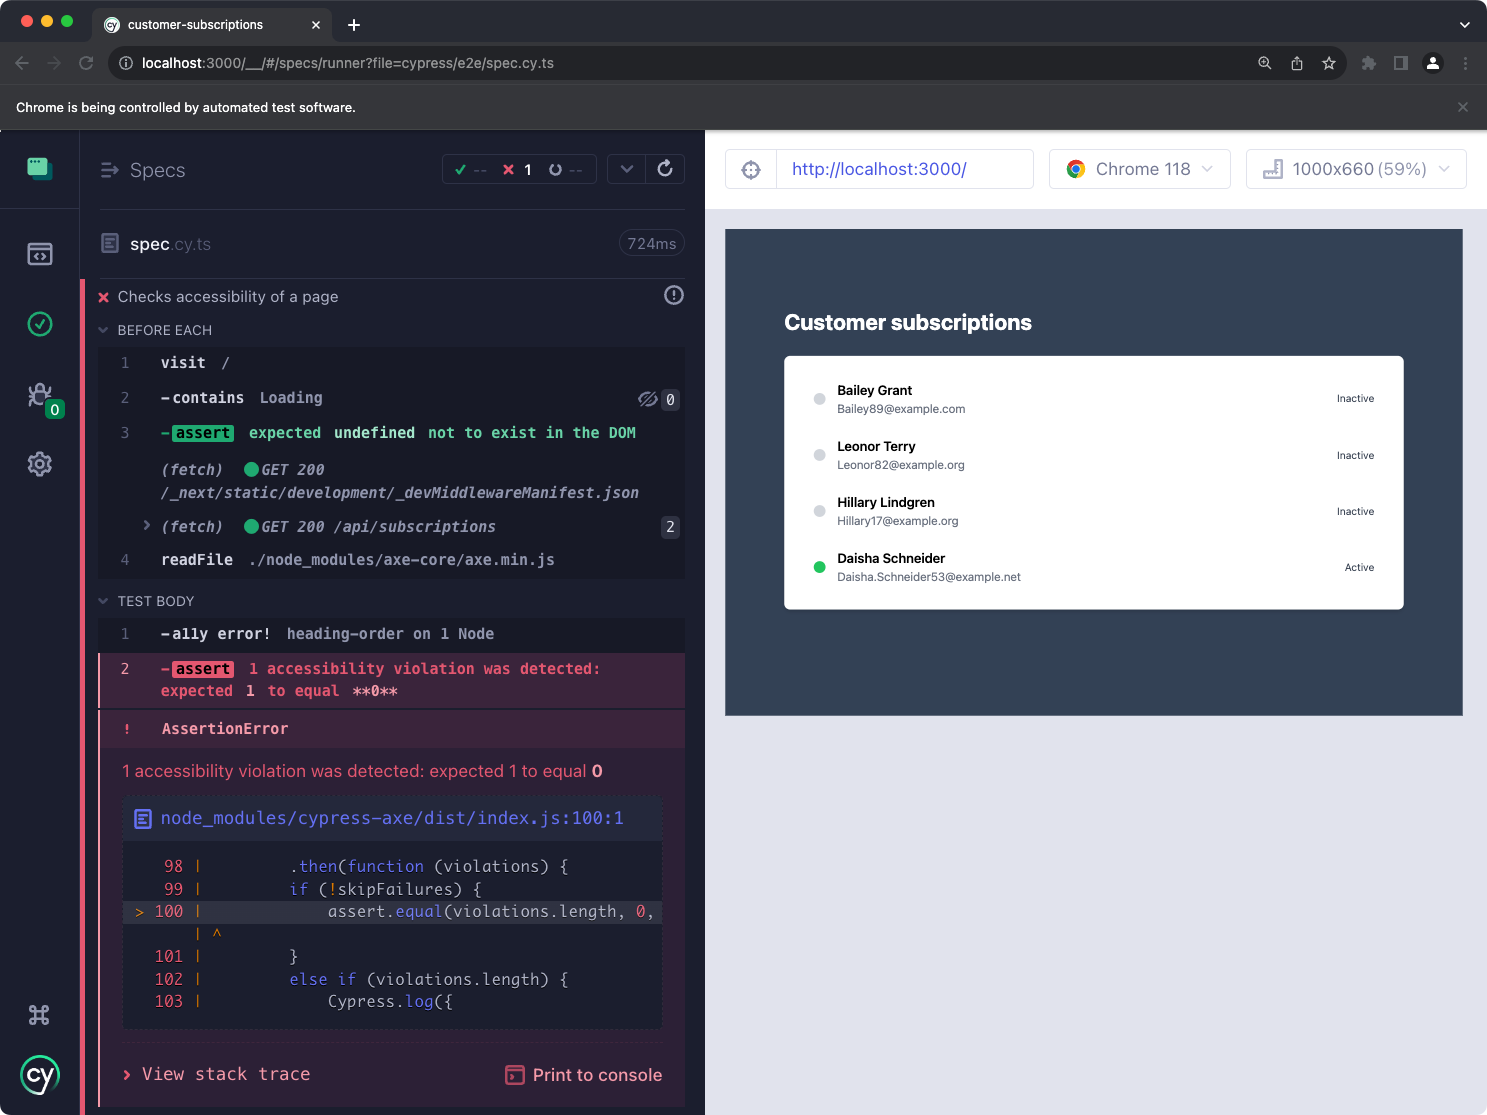This screenshot has width=1487, height=1115.
Task: Close the customer-subscriptions tab
Action: [316, 24]
